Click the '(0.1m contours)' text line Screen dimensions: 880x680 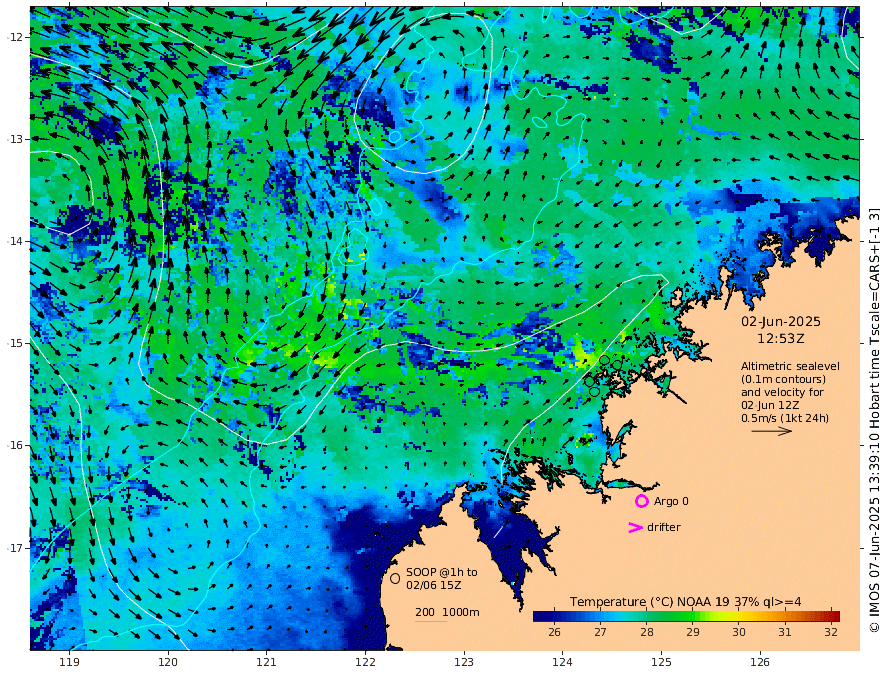(x=783, y=379)
